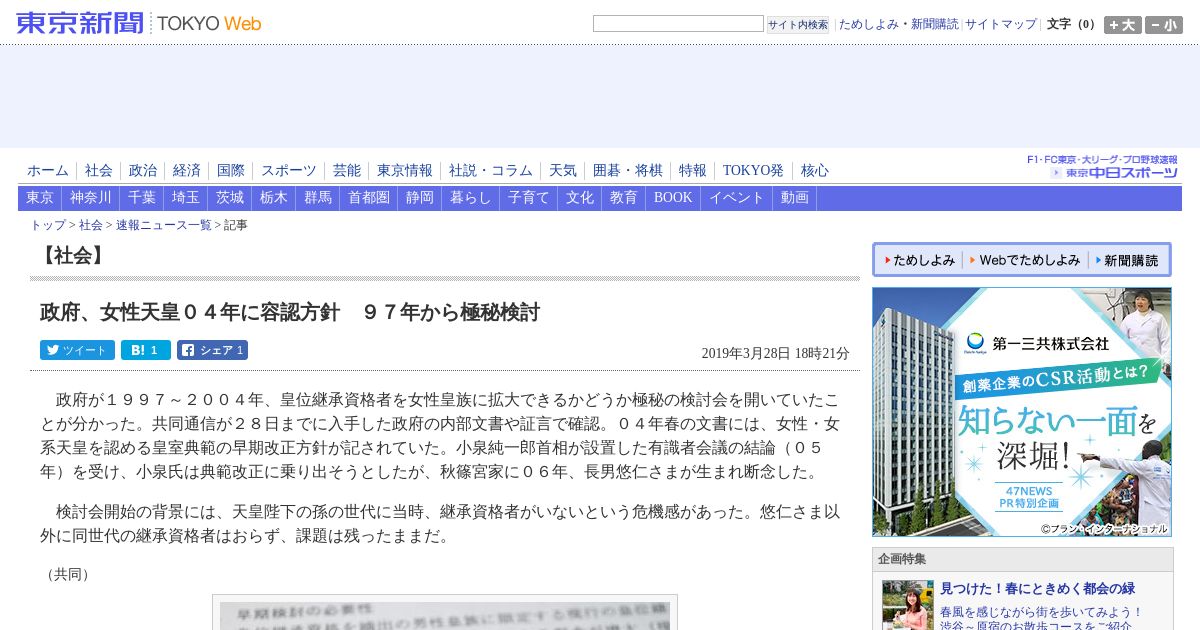The width and height of the screenshot is (1200, 630).
Task: Click the 新聞購読 sidebar button
Action: 1128,260
